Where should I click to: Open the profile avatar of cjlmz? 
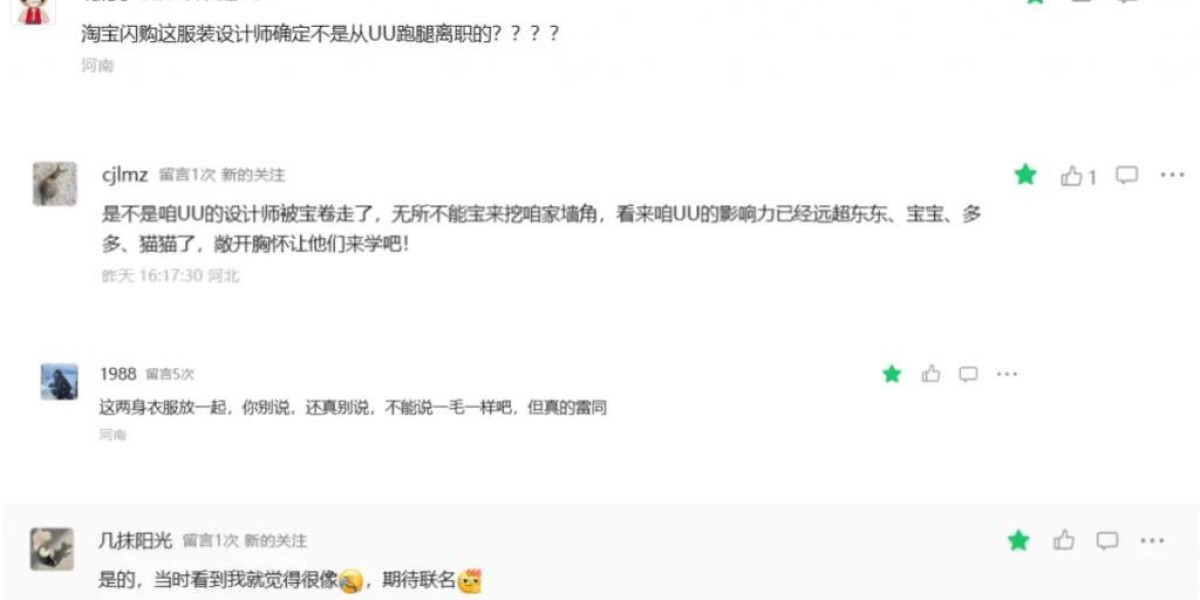point(54,184)
